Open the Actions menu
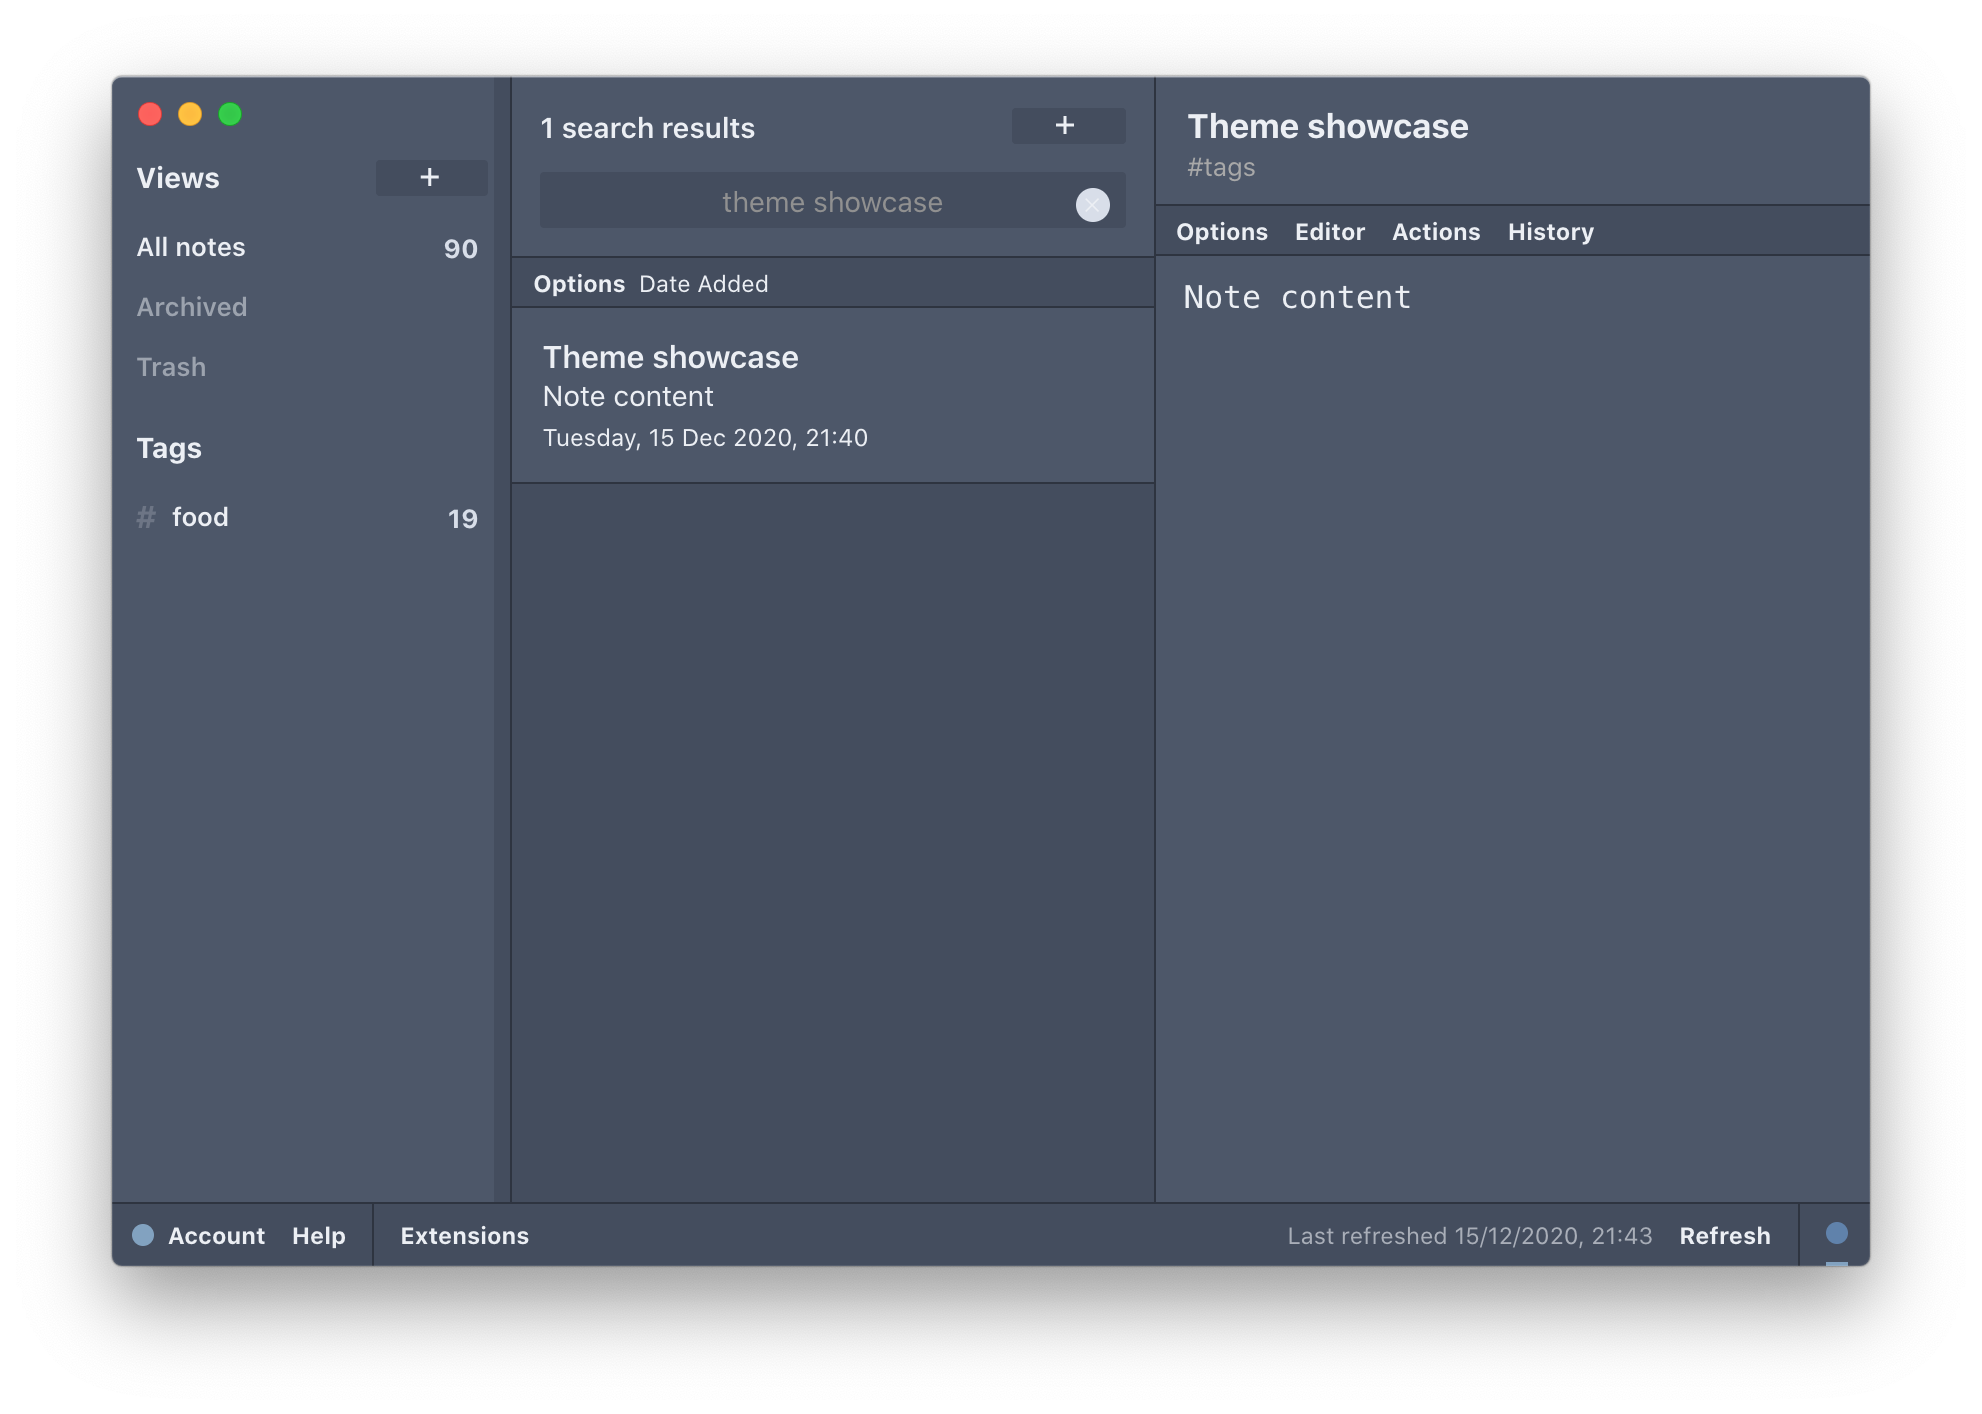This screenshot has width=1982, height=1414. coord(1435,232)
